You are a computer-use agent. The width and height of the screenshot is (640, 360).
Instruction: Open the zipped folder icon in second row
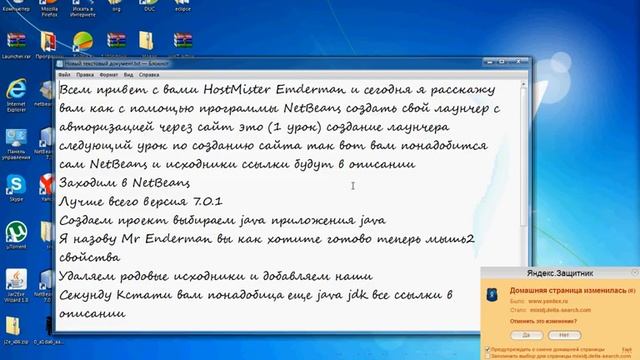click(x=147, y=42)
